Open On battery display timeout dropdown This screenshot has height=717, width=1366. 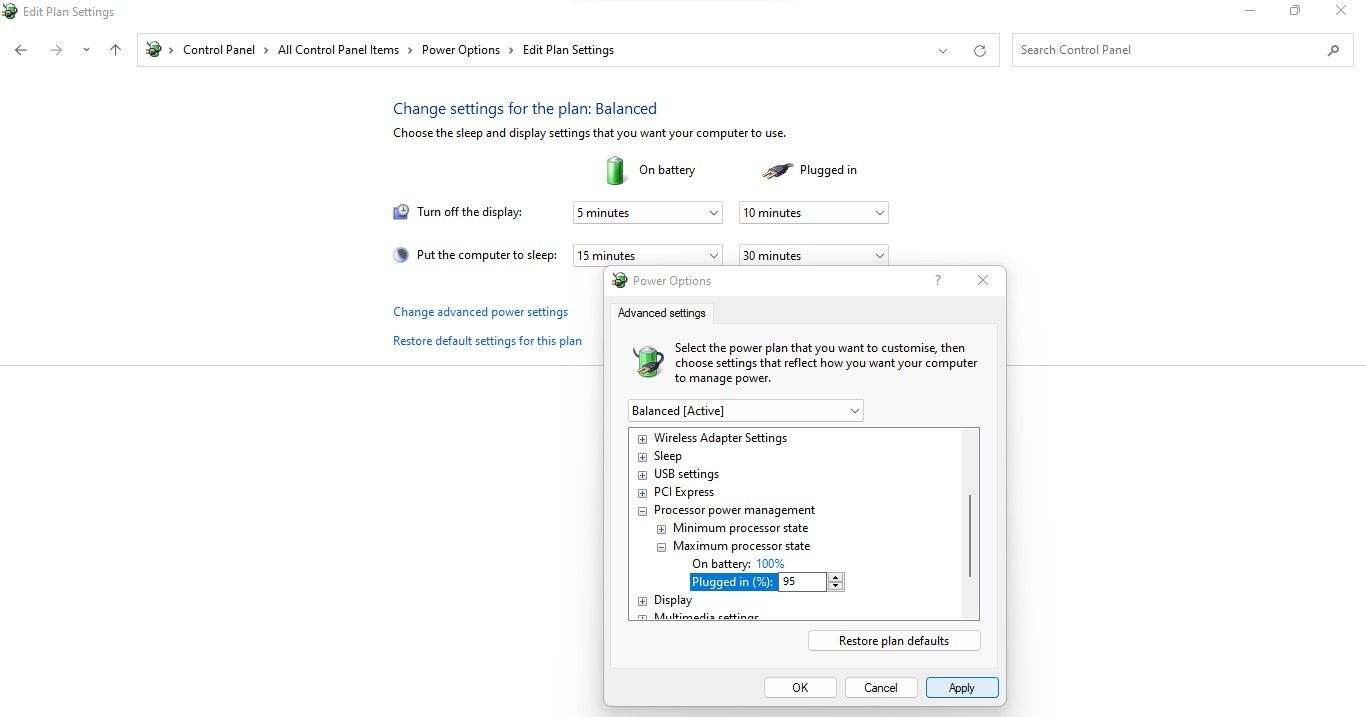click(x=647, y=213)
